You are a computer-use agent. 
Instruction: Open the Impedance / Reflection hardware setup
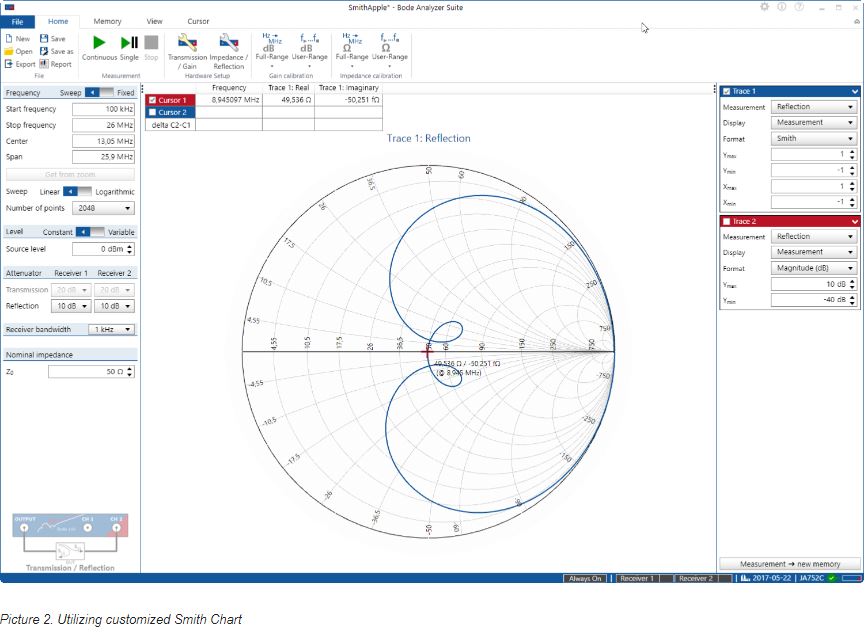coord(229,48)
